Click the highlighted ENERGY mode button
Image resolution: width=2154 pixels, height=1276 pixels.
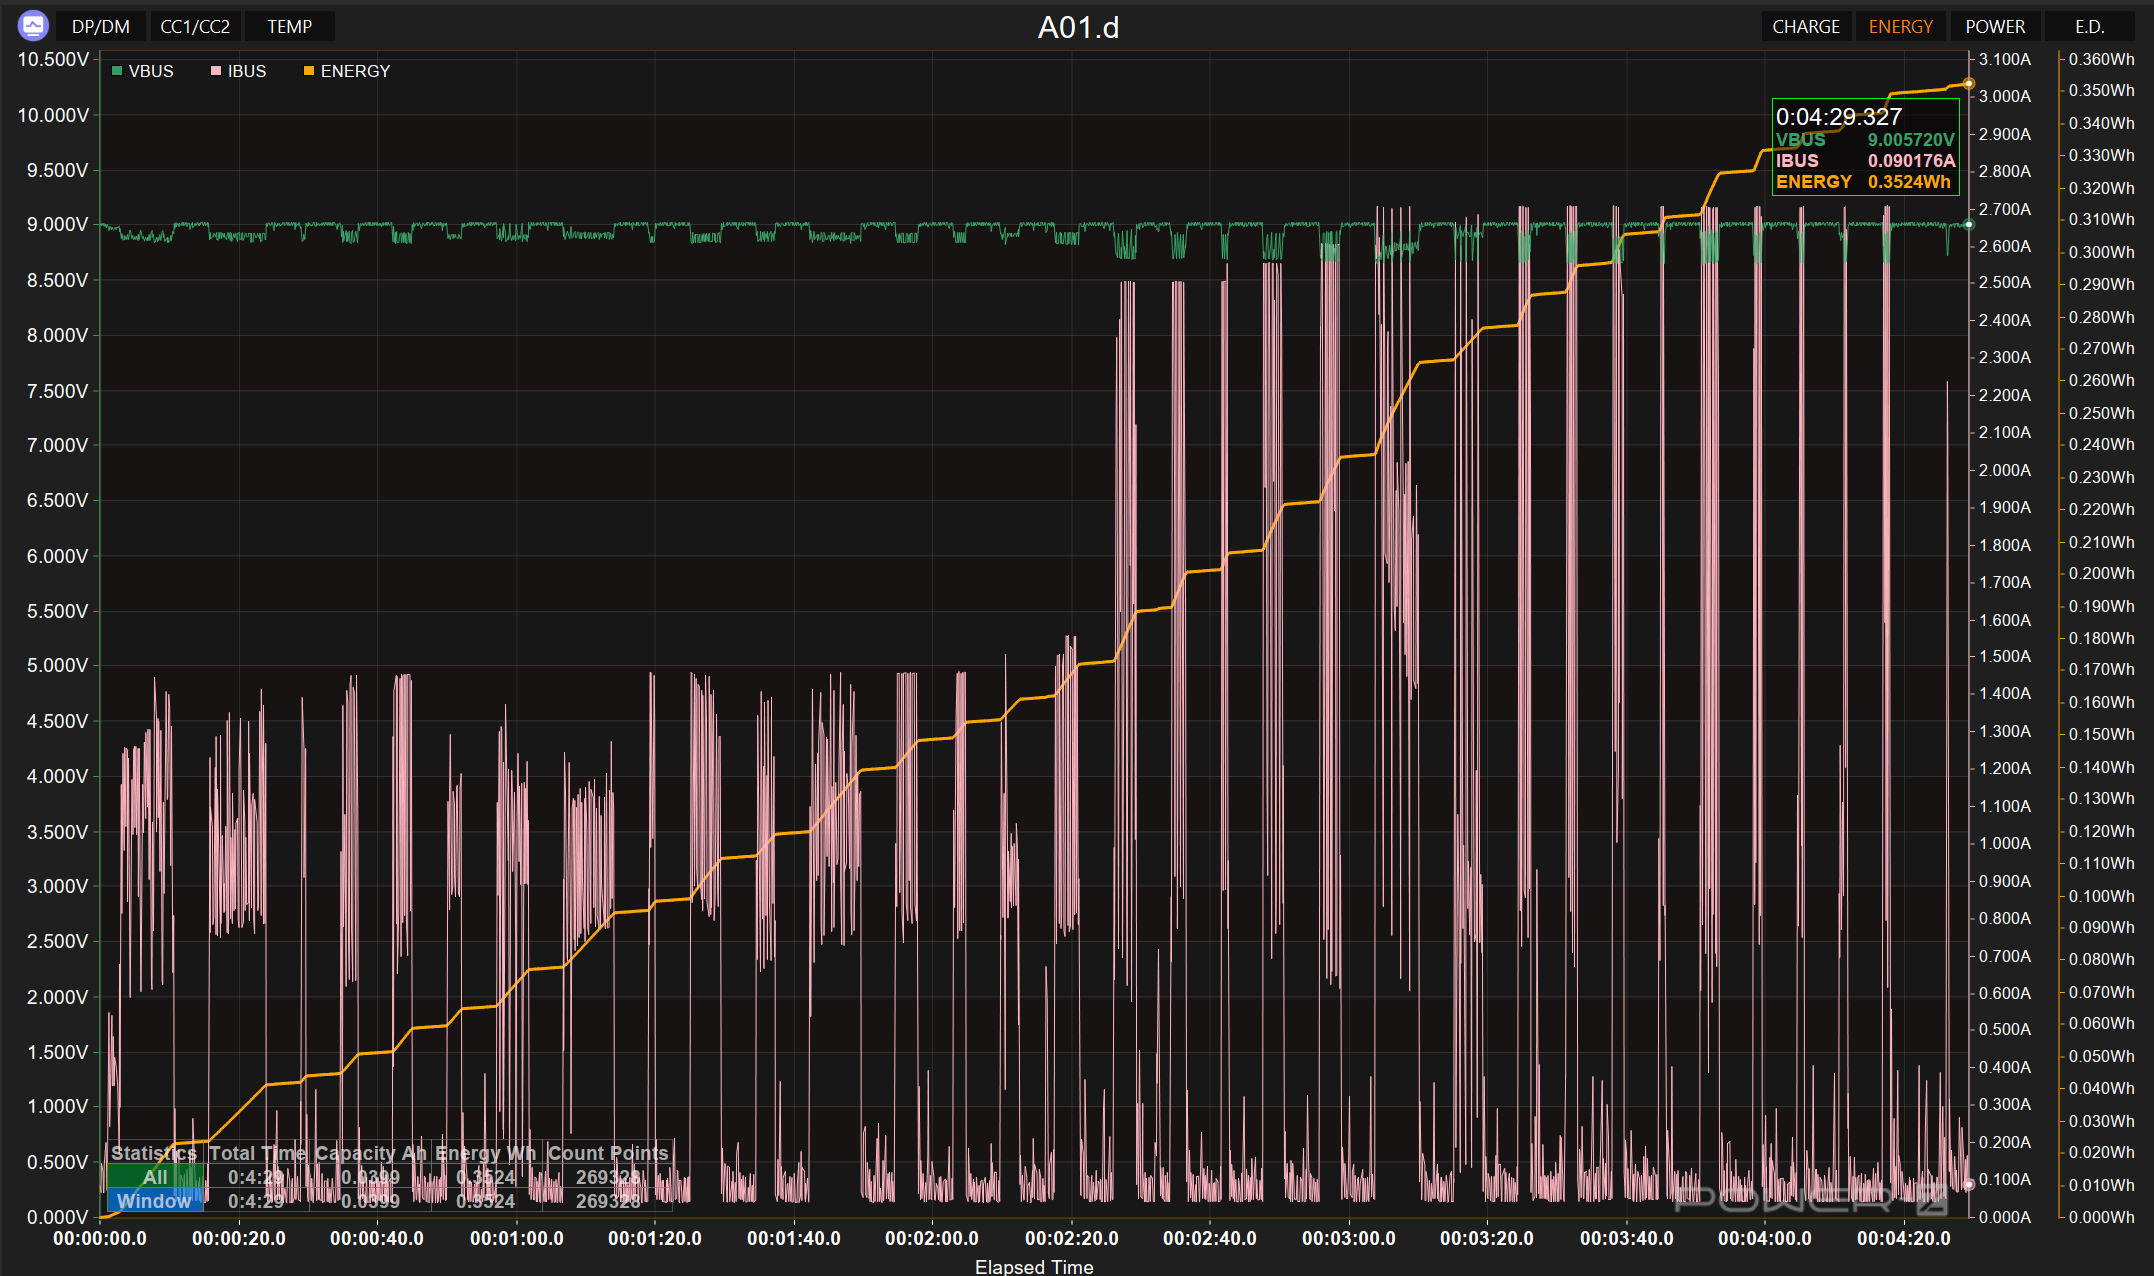1900,27
